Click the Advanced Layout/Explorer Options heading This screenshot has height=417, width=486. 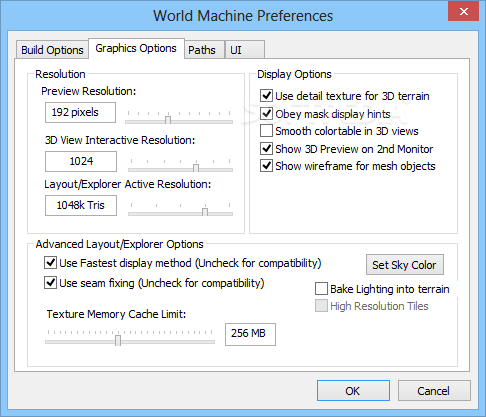click(119, 244)
